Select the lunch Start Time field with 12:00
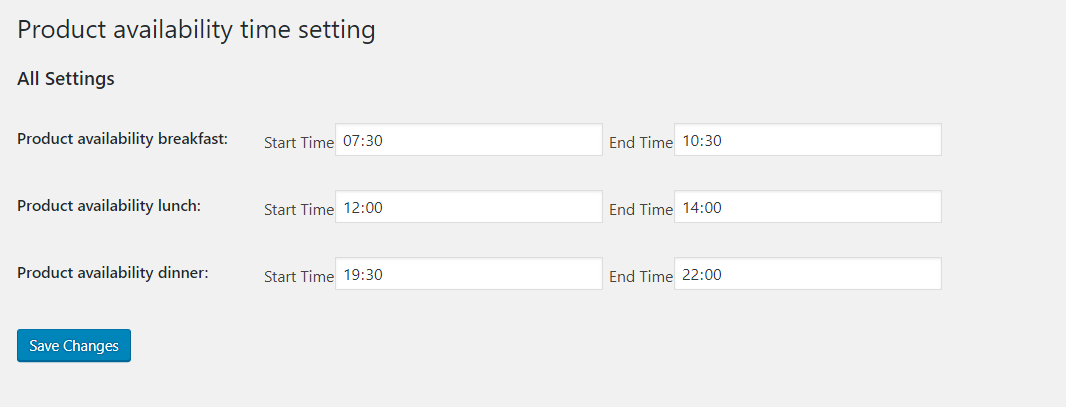 tap(469, 207)
